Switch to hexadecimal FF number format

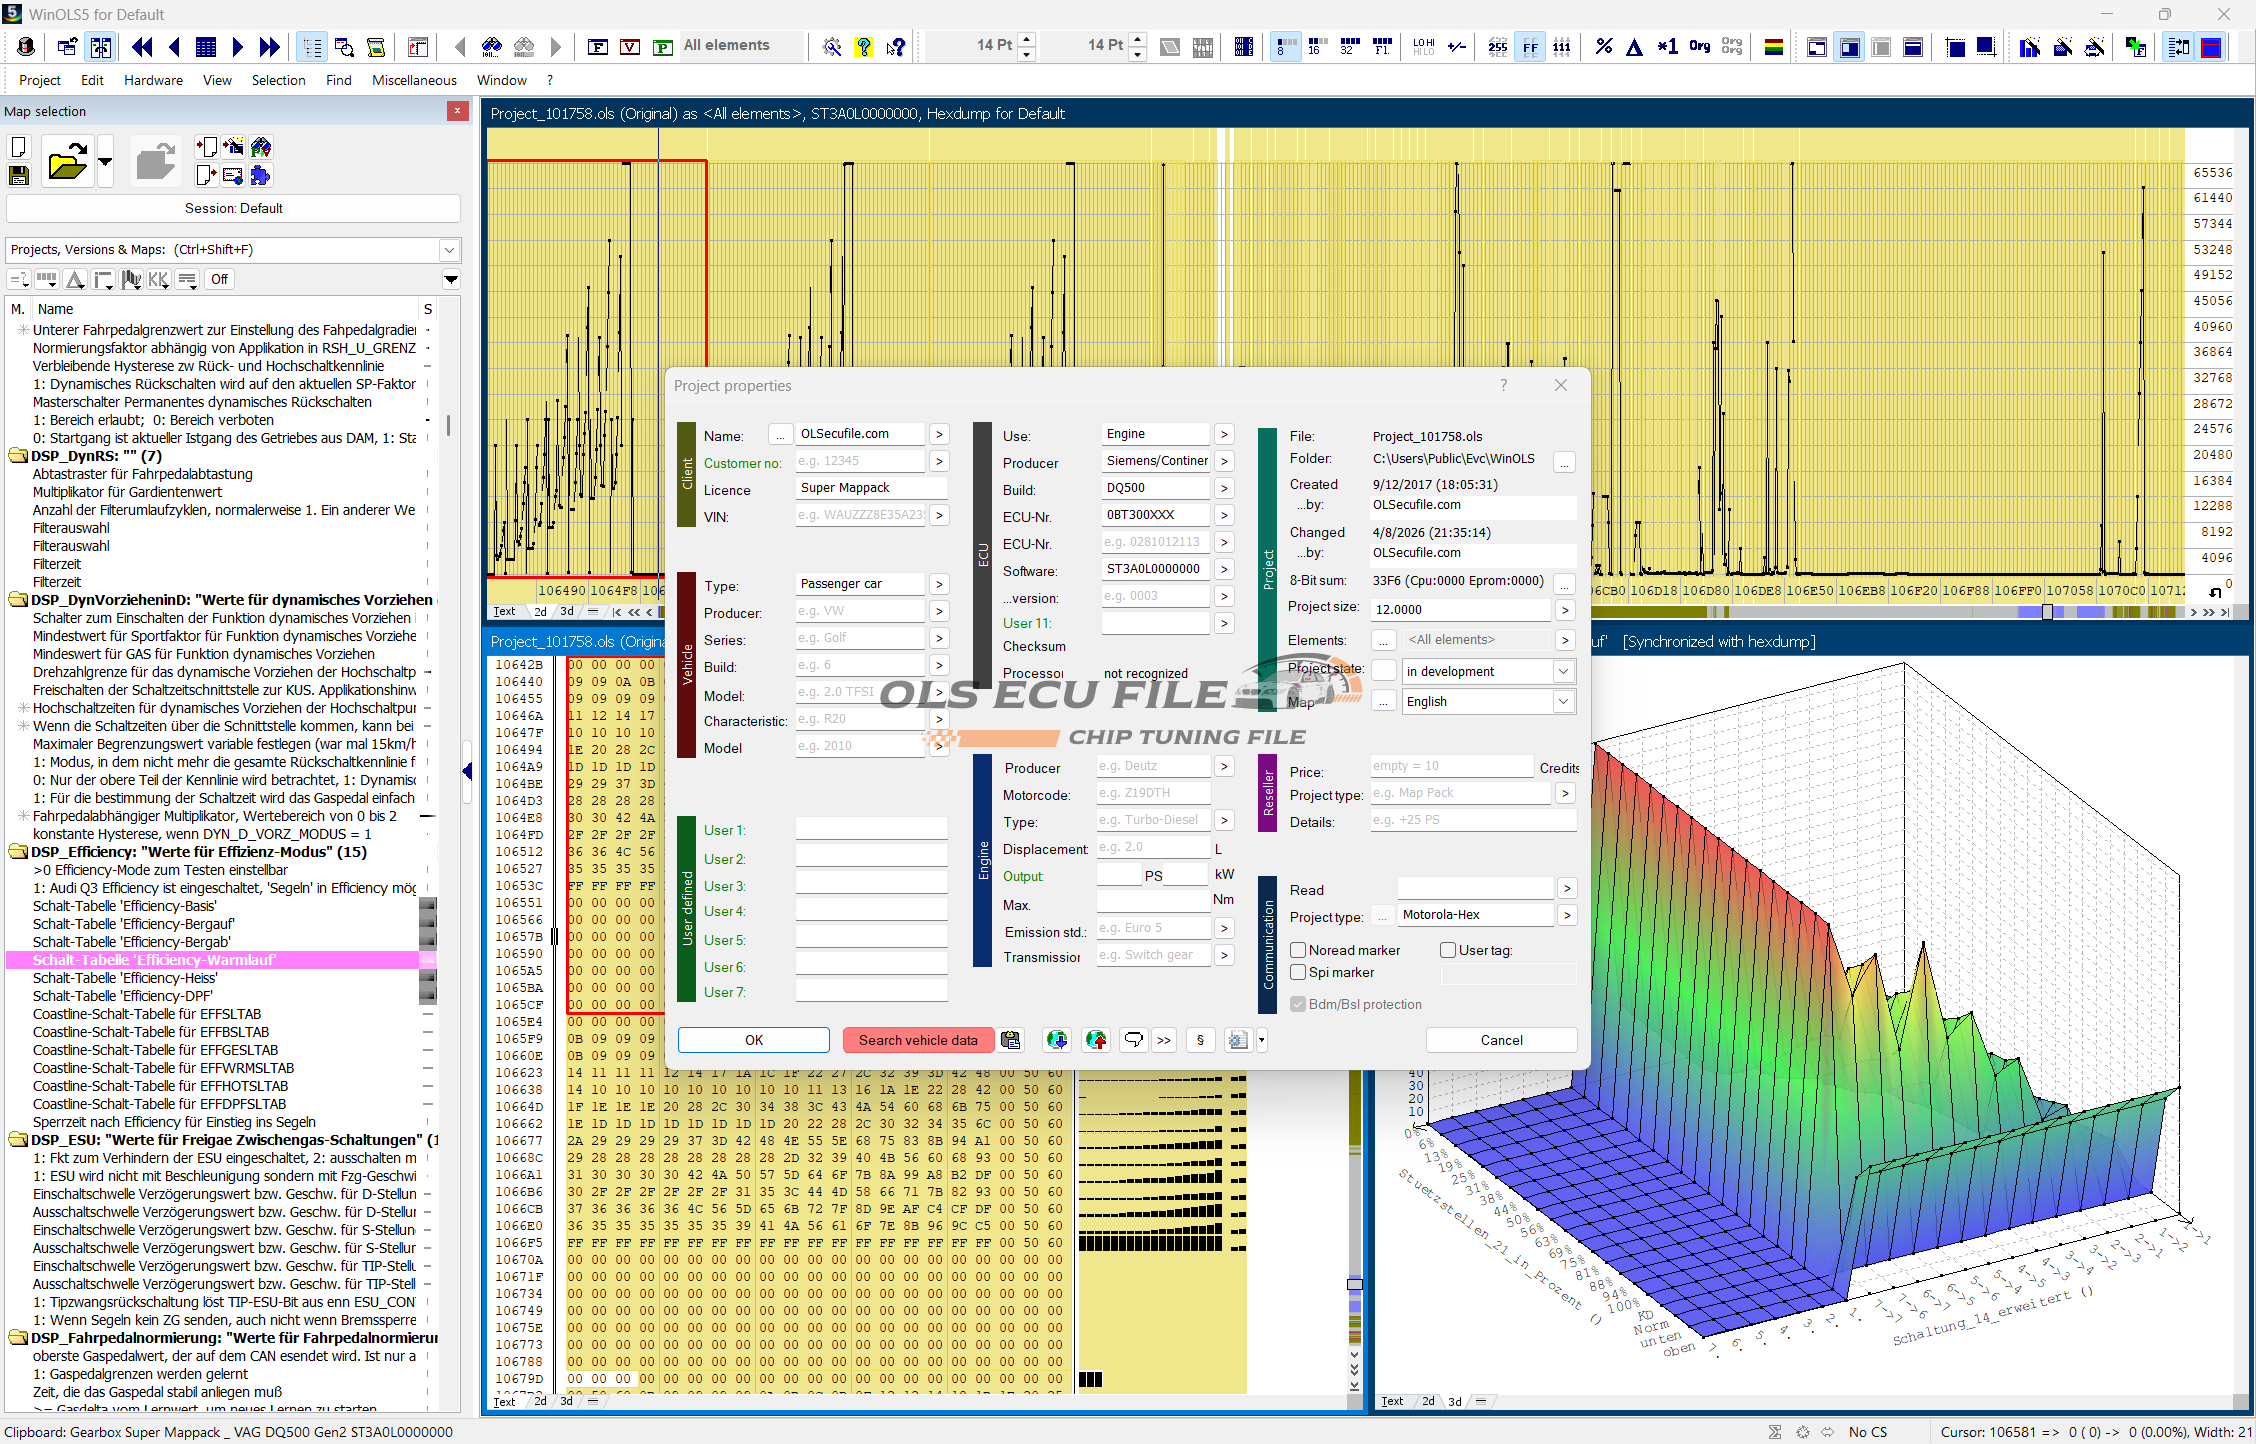point(1530,47)
